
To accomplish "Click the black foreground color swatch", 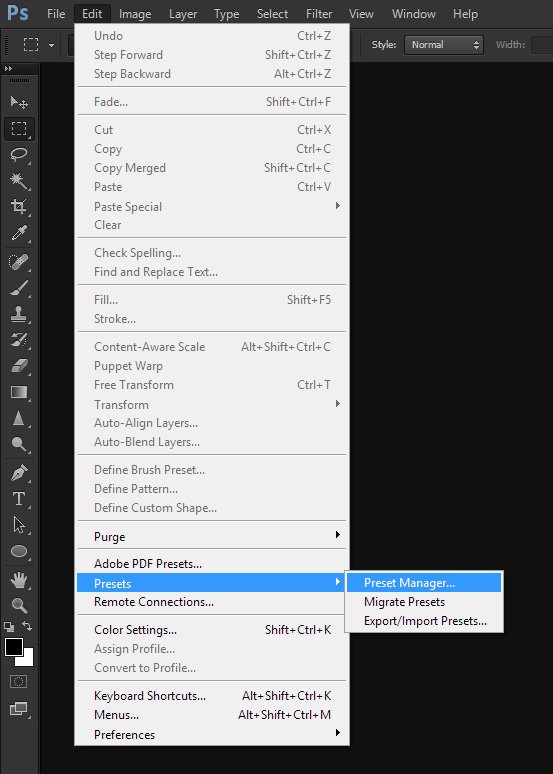I will [x=13, y=647].
